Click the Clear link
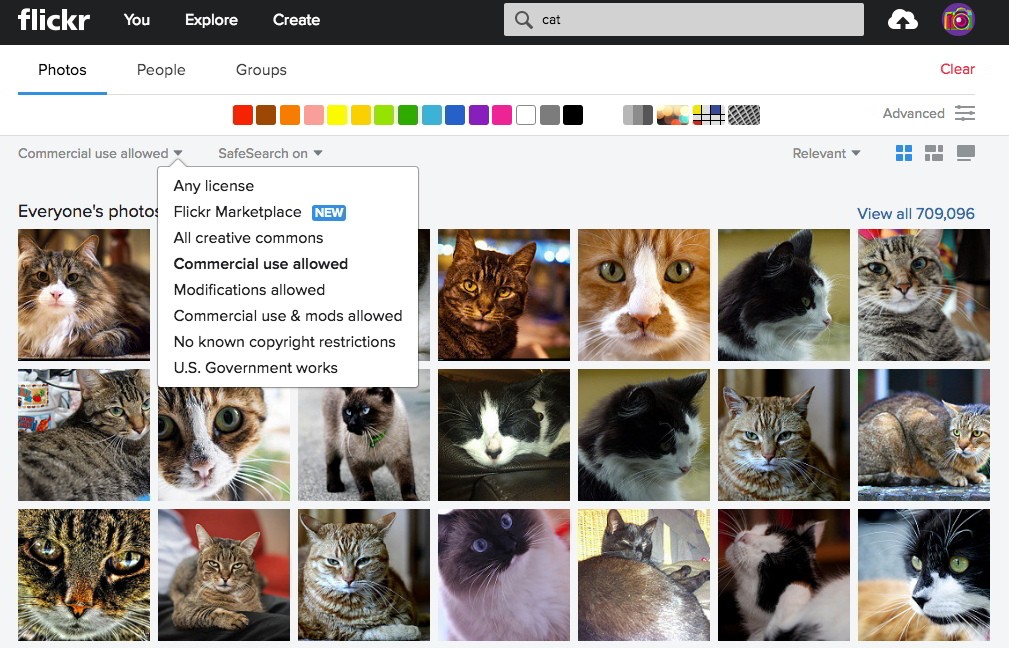1009x648 pixels. coord(957,69)
